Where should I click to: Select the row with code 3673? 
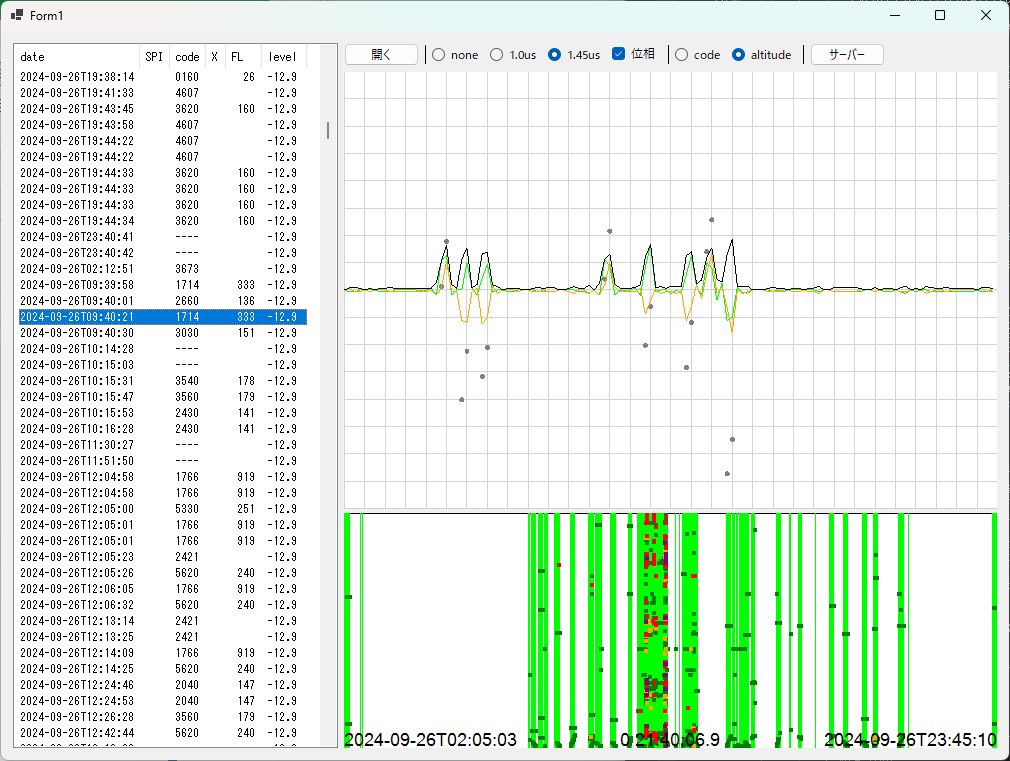pyautogui.click(x=187, y=269)
